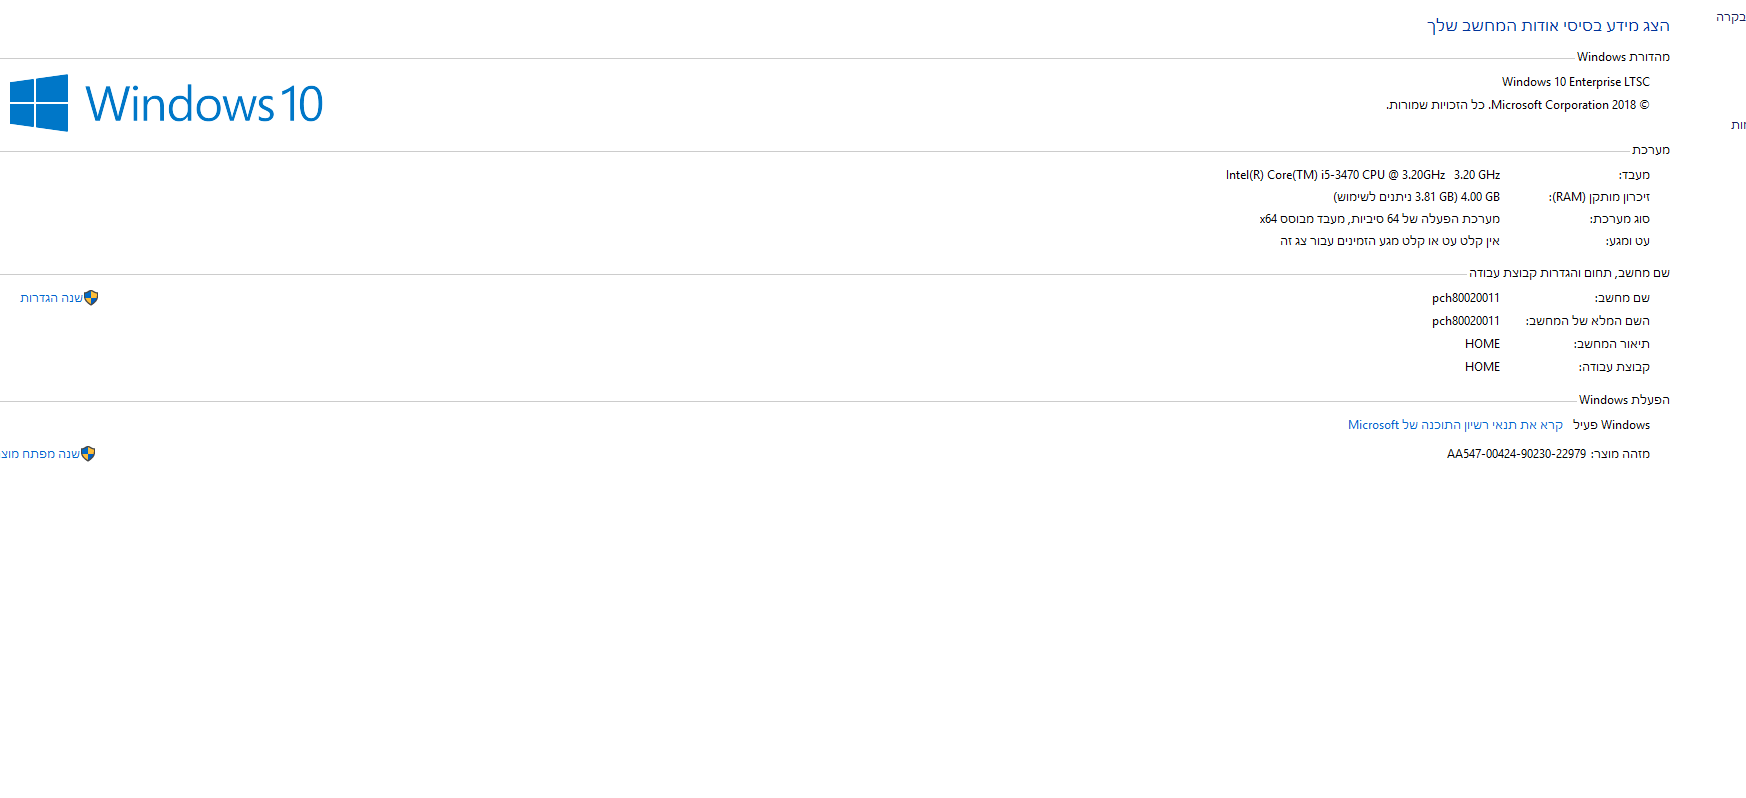This screenshot has width=1746, height=798.
Task: Click the Windows 10 Enterprise LTSC edition text
Action: 1575,82
